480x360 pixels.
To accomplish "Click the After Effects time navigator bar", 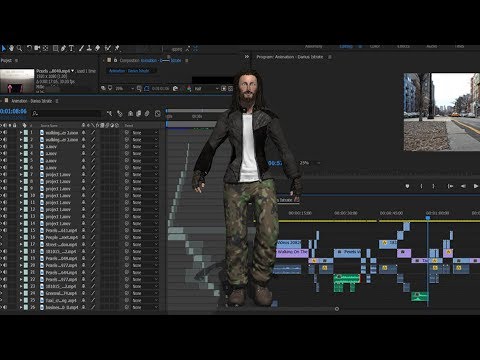I will click(x=197, y=110).
